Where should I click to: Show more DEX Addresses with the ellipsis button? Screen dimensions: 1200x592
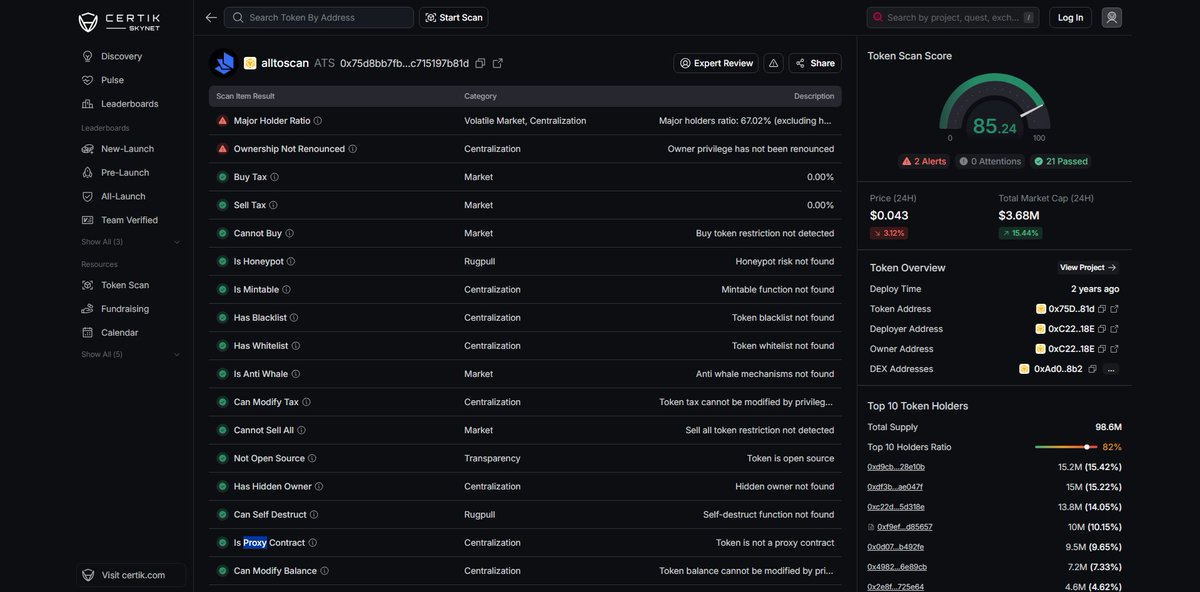(1111, 369)
